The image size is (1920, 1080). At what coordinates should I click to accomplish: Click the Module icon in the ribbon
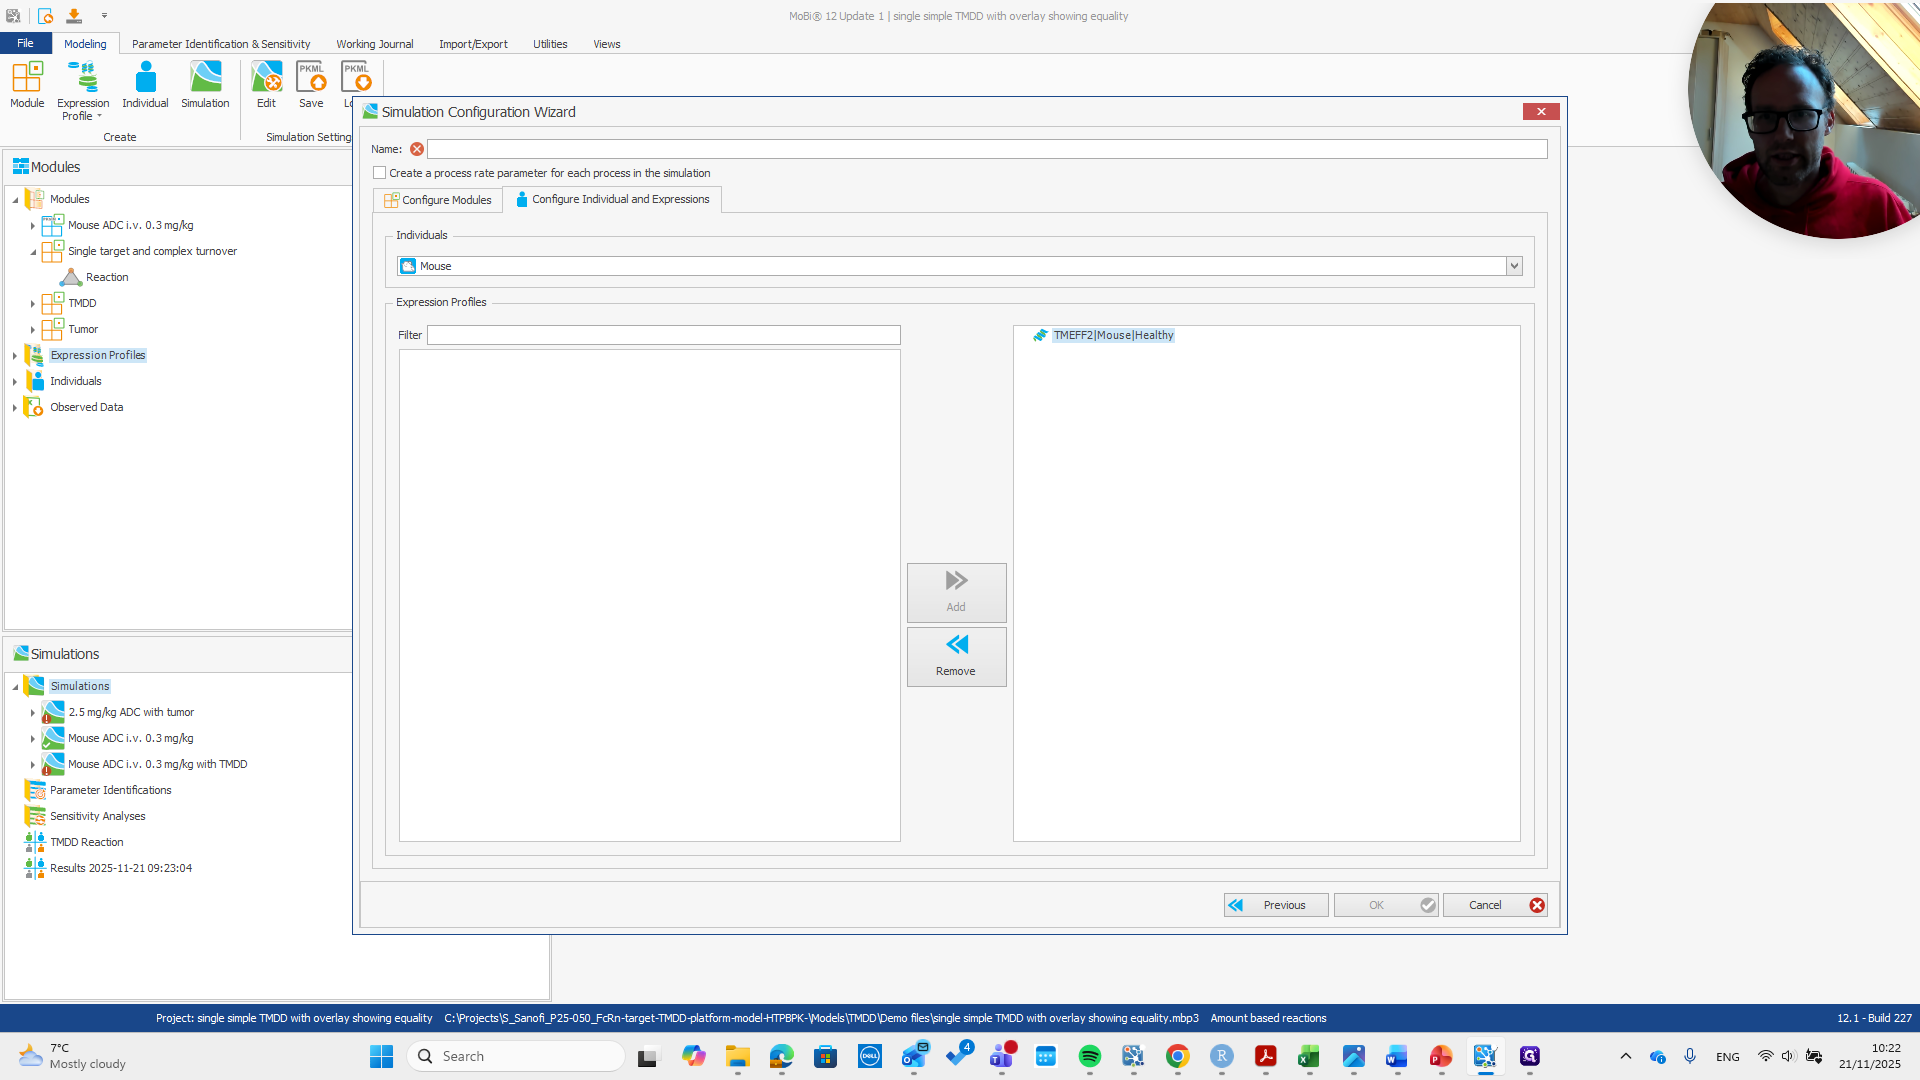point(27,78)
